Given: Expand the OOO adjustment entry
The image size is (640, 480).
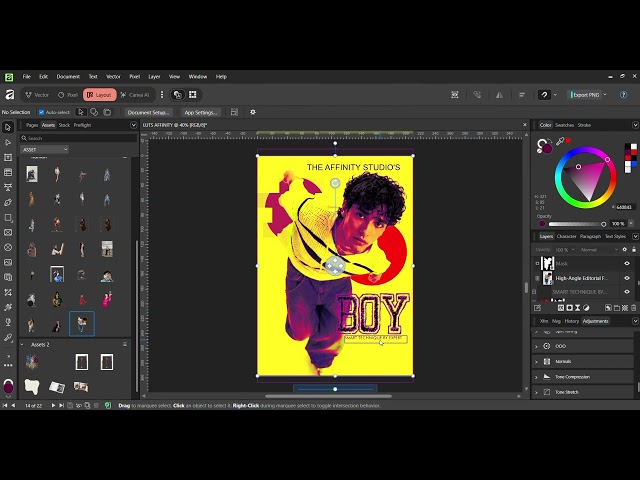Looking at the screenshot, I should 536,347.
